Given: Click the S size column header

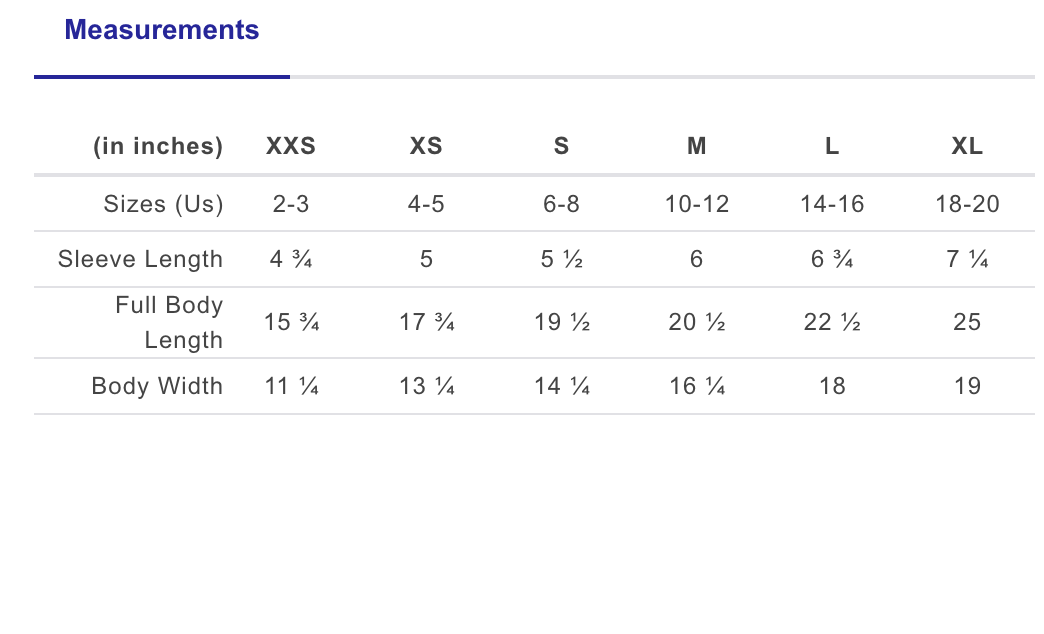Looking at the screenshot, I should 561,147.
